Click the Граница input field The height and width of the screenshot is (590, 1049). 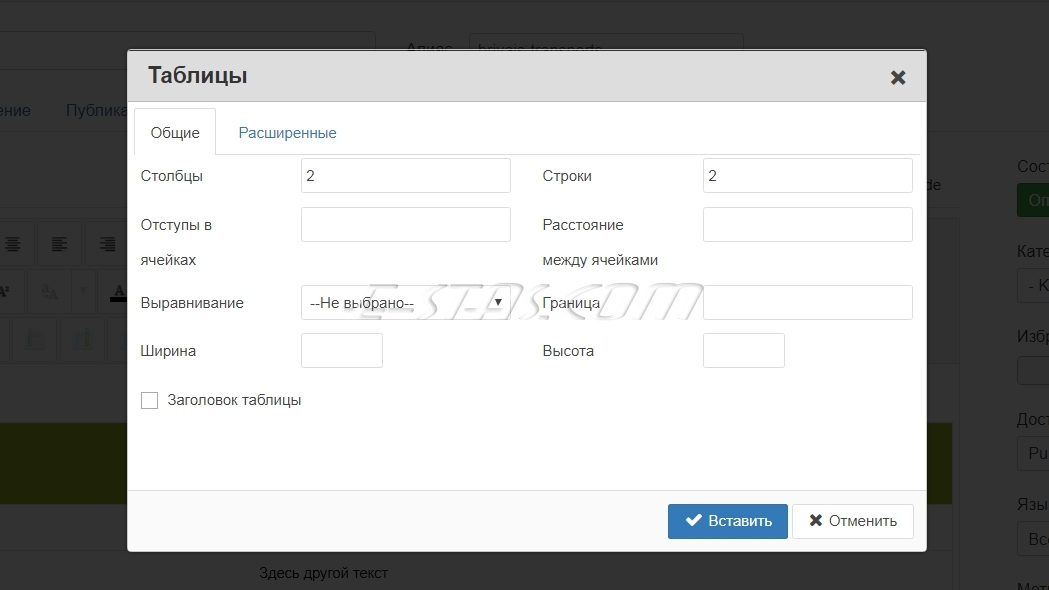[x=807, y=302]
